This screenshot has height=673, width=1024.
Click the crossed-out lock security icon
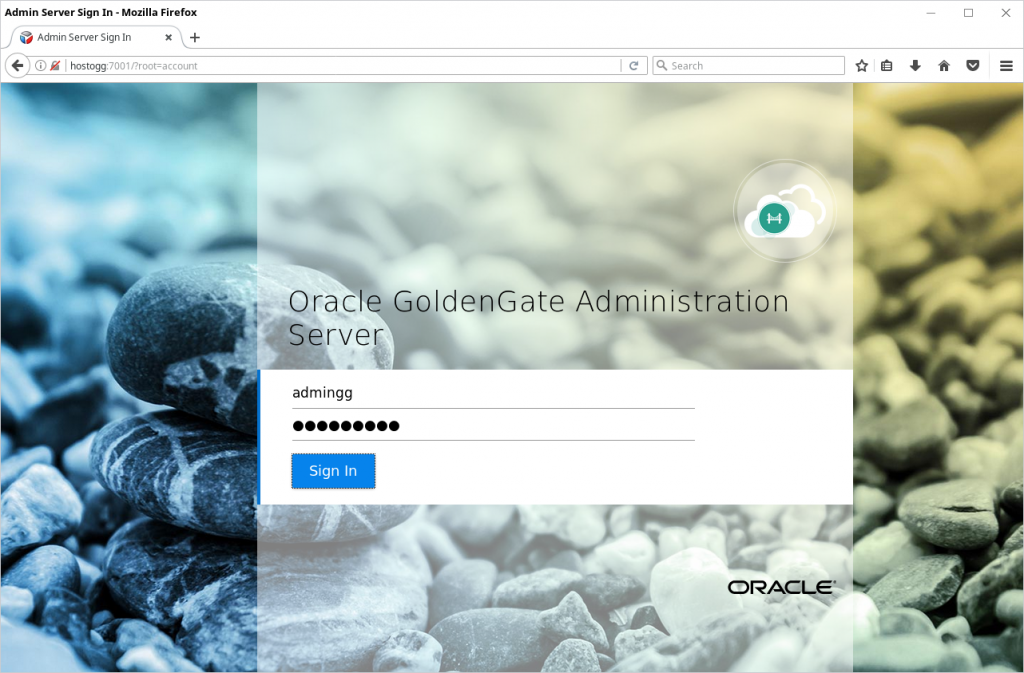pos(54,65)
